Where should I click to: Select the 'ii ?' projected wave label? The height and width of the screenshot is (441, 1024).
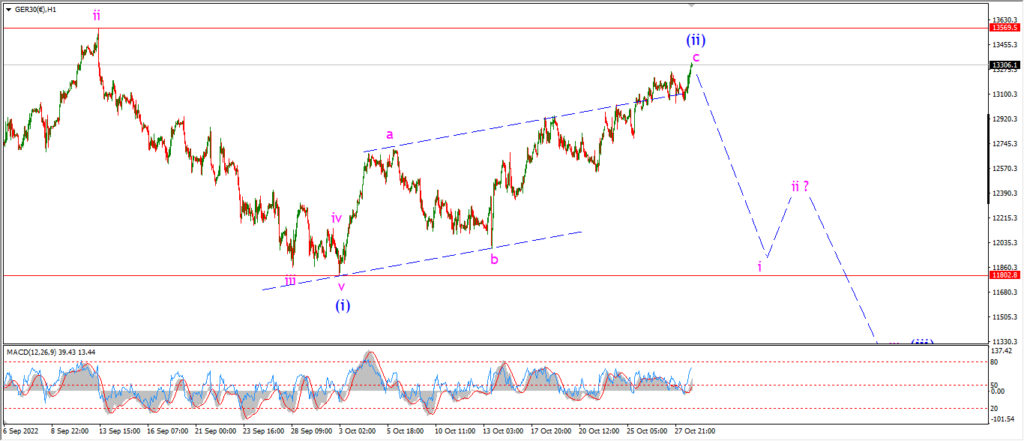[x=800, y=186]
